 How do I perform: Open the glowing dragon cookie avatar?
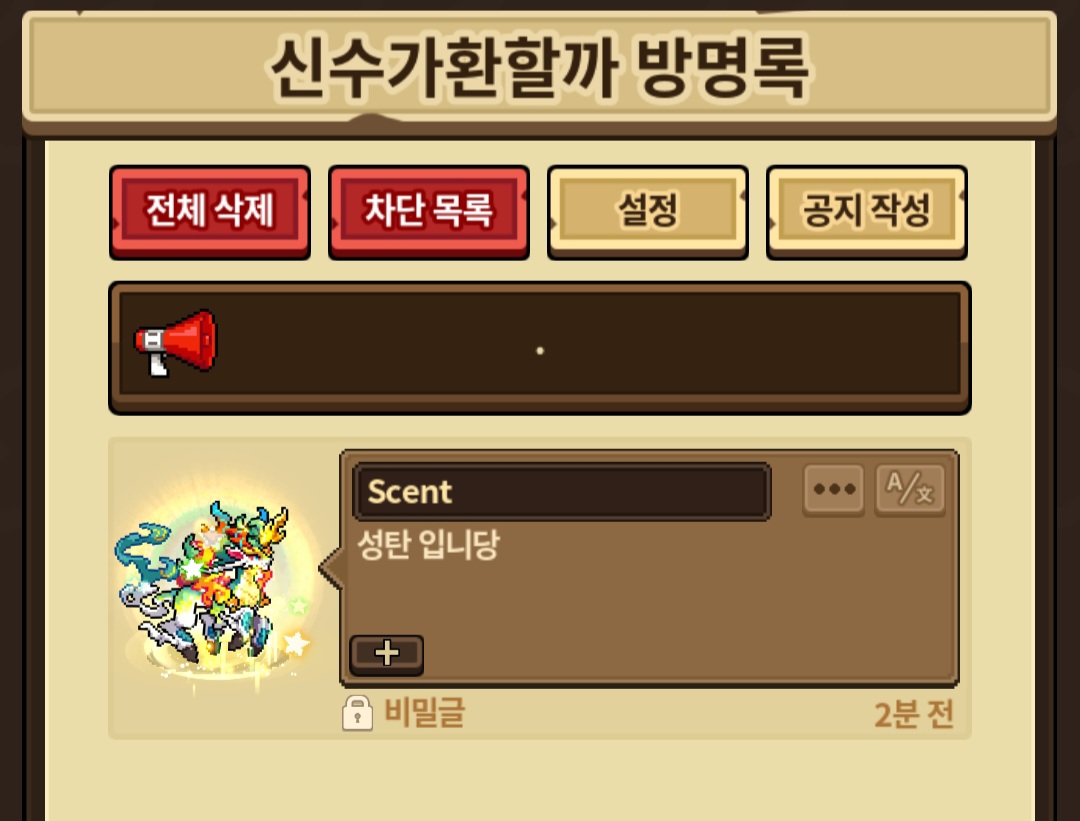click(212, 589)
